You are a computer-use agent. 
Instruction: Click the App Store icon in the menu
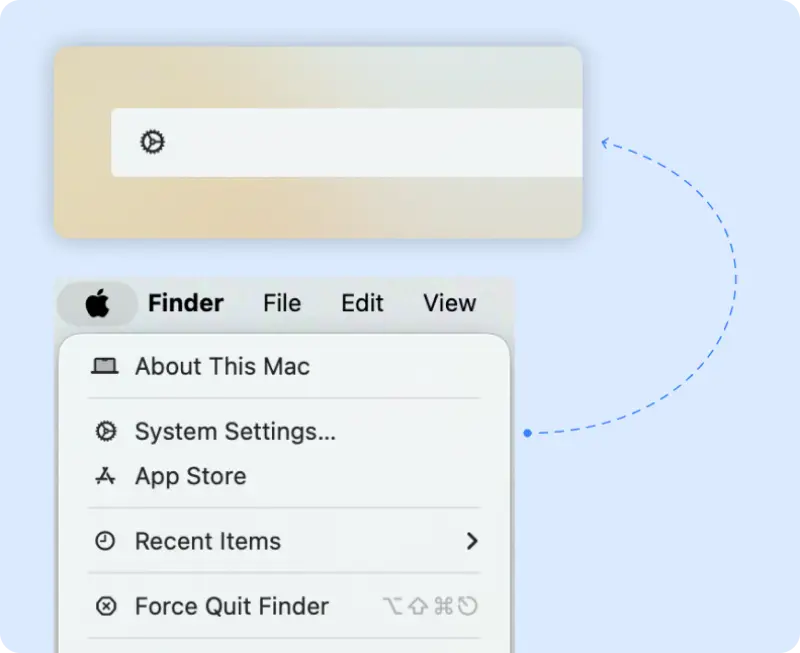pos(105,476)
